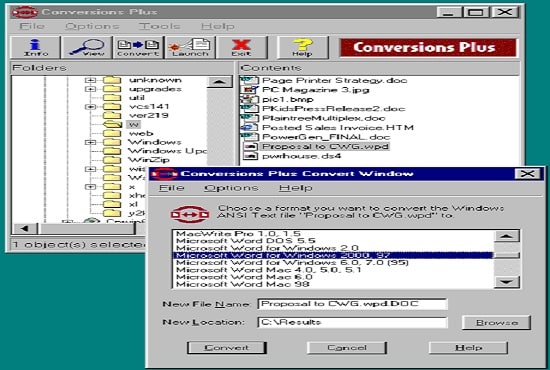
Task: Click the Cancel button
Action: point(347,348)
